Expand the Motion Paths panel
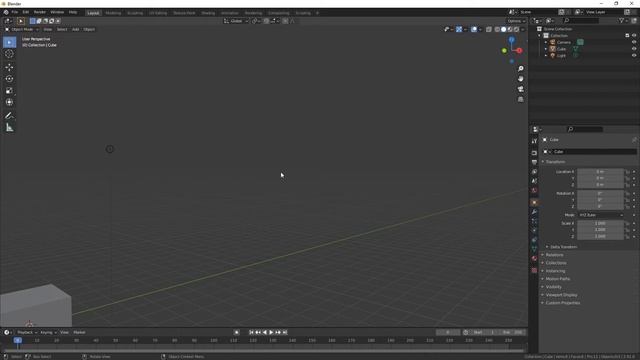The width and height of the screenshot is (640, 360). [x=558, y=279]
